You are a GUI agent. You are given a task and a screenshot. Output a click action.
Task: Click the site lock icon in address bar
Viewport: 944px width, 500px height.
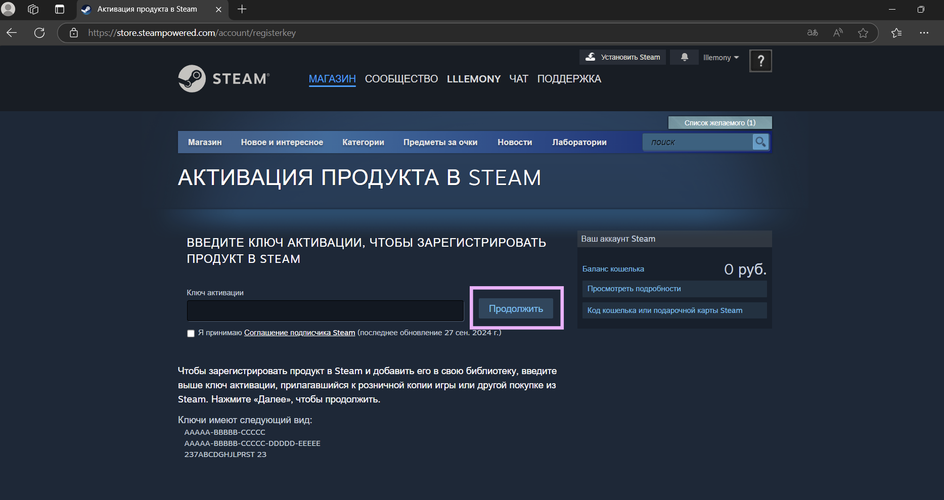point(73,33)
